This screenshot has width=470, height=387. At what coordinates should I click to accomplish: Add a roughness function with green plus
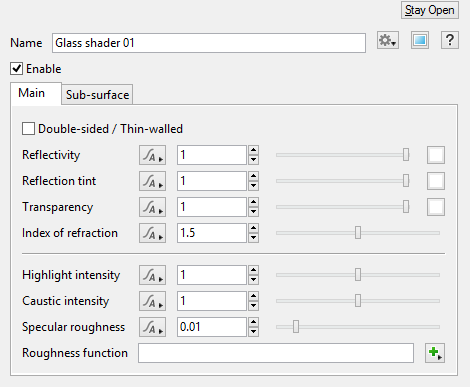click(435, 353)
